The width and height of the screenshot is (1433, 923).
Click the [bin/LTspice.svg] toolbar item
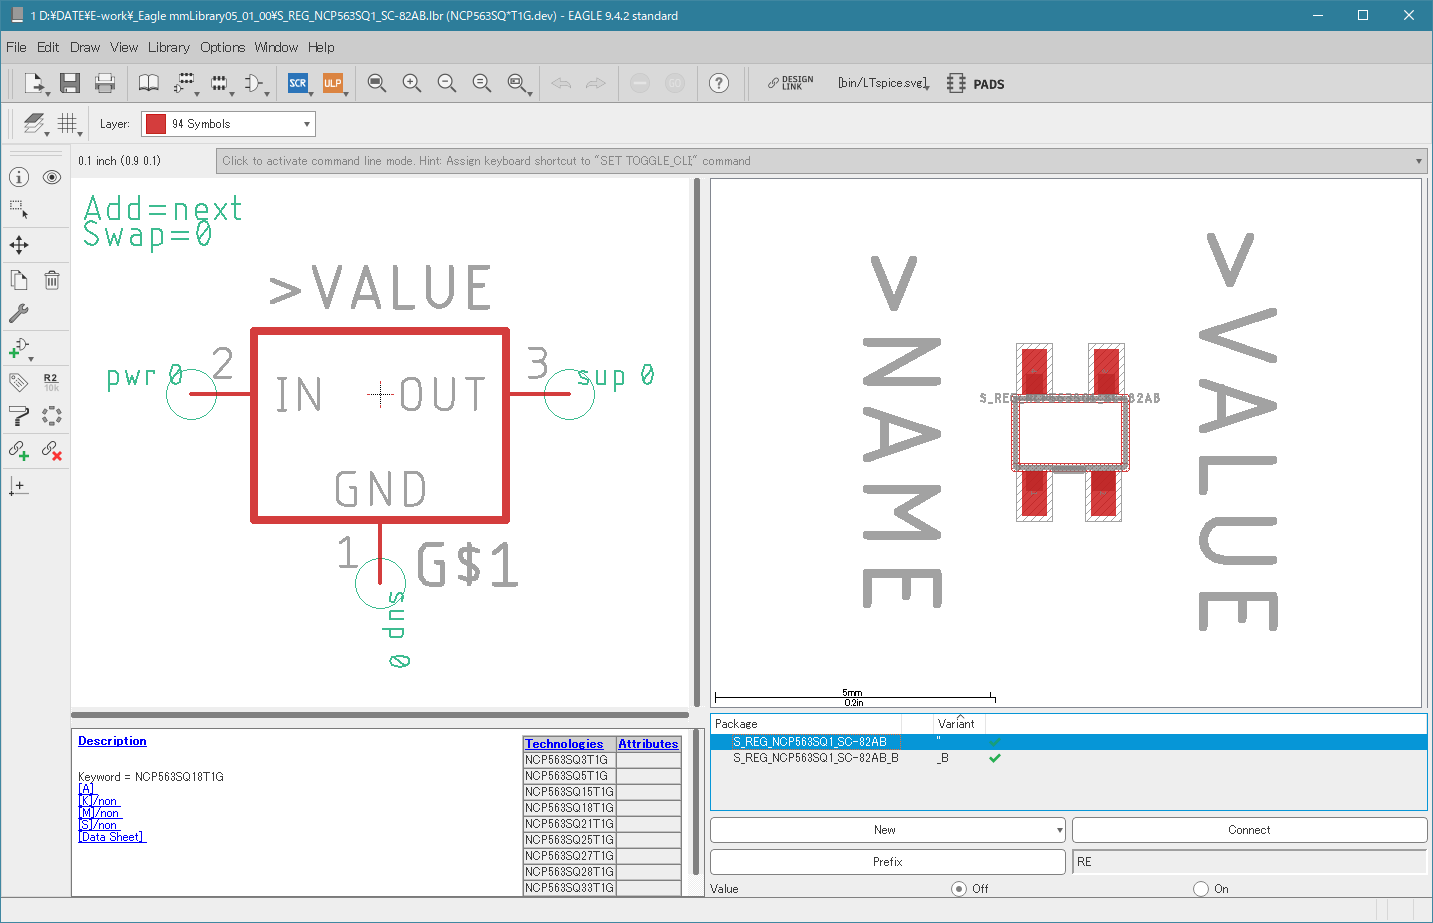pyautogui.click(x=884, y=83)
